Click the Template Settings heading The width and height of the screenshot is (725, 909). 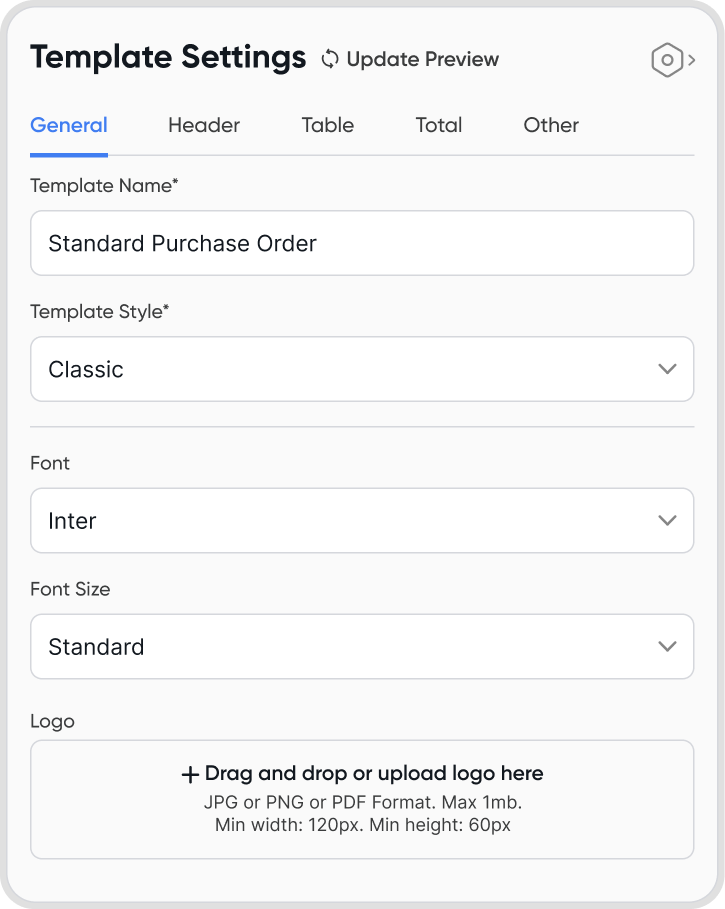click(168, 58)
